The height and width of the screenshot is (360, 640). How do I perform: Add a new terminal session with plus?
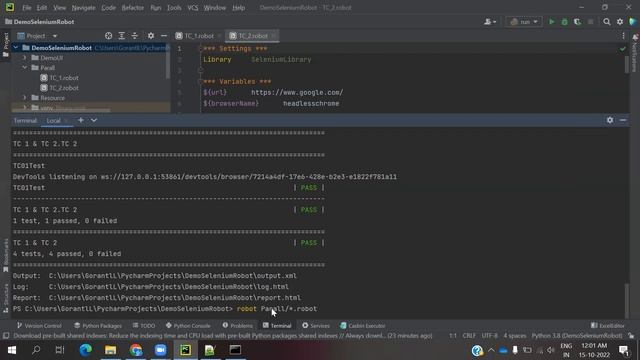point(81,120)
